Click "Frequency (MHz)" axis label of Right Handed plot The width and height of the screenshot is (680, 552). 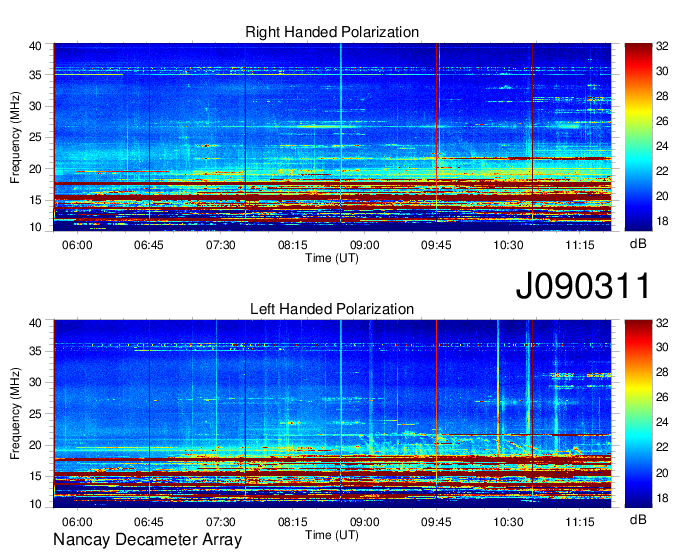pyautogui.click(x=15, y=137)
